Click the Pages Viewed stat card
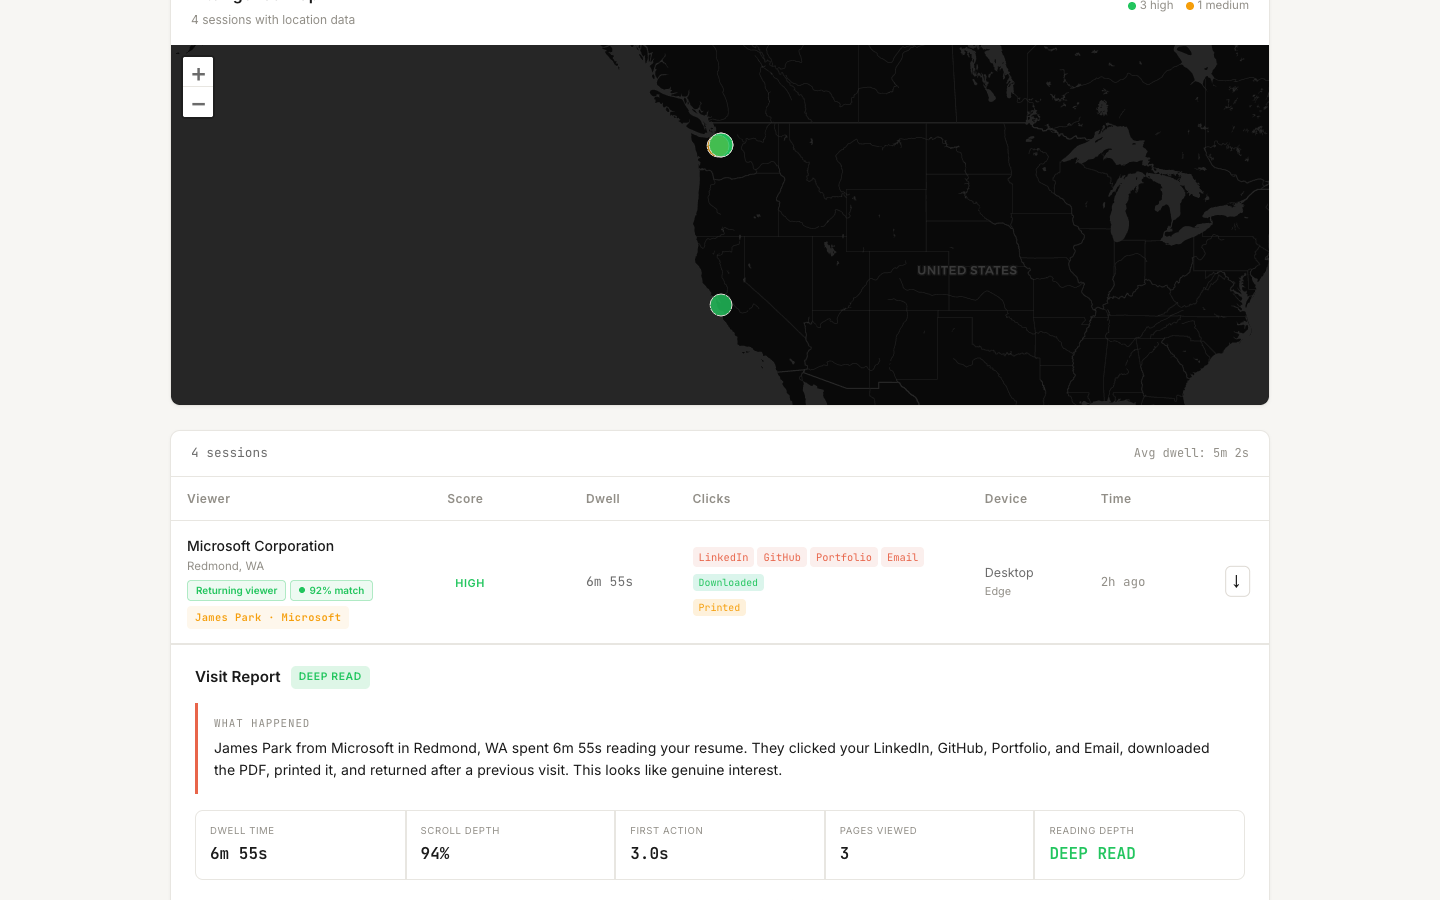Image resolution: width=1440 pixels, height=900 pixels. click(929, 845)
